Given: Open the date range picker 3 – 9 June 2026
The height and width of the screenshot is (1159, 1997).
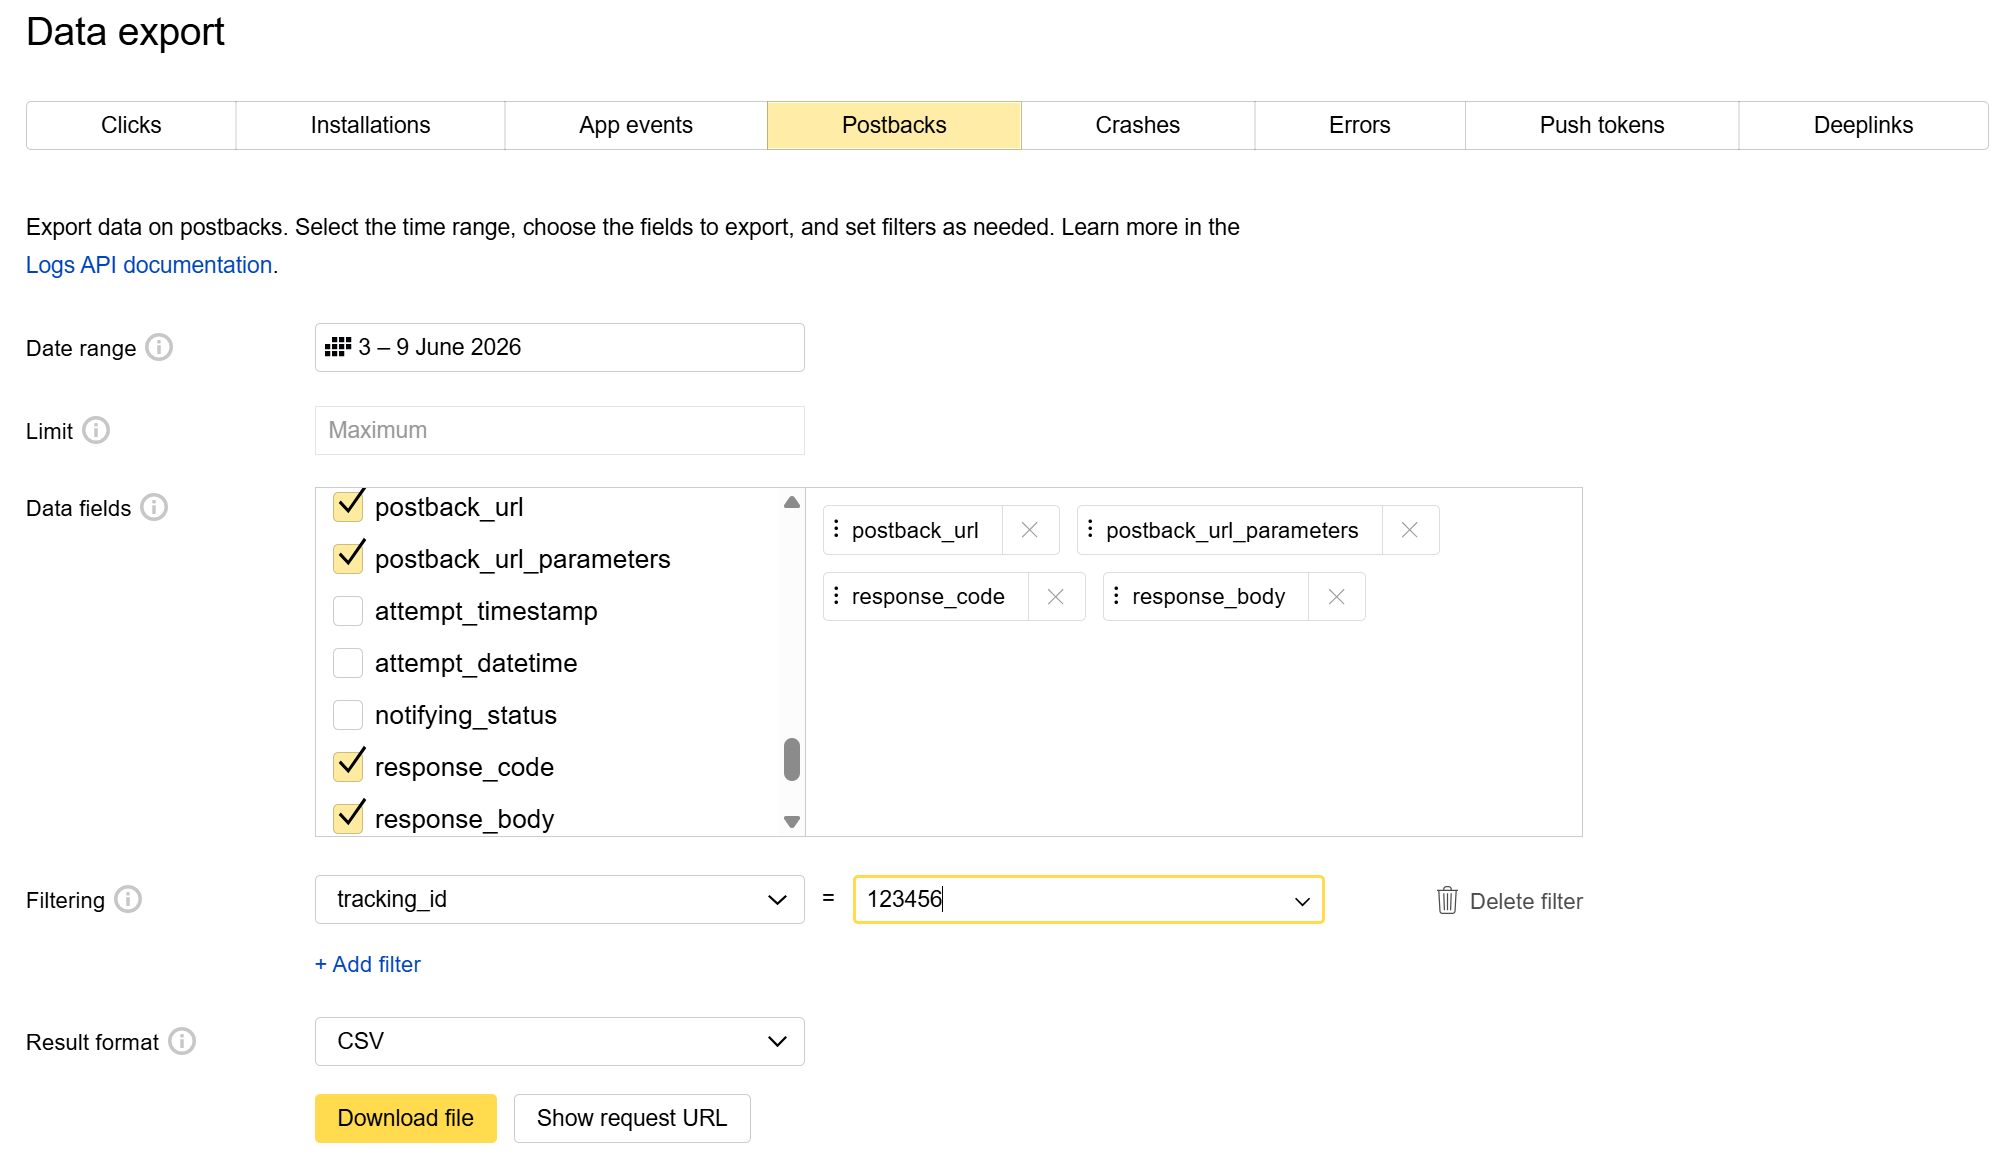Looking at the screenshot, I should tap(560, 347).
